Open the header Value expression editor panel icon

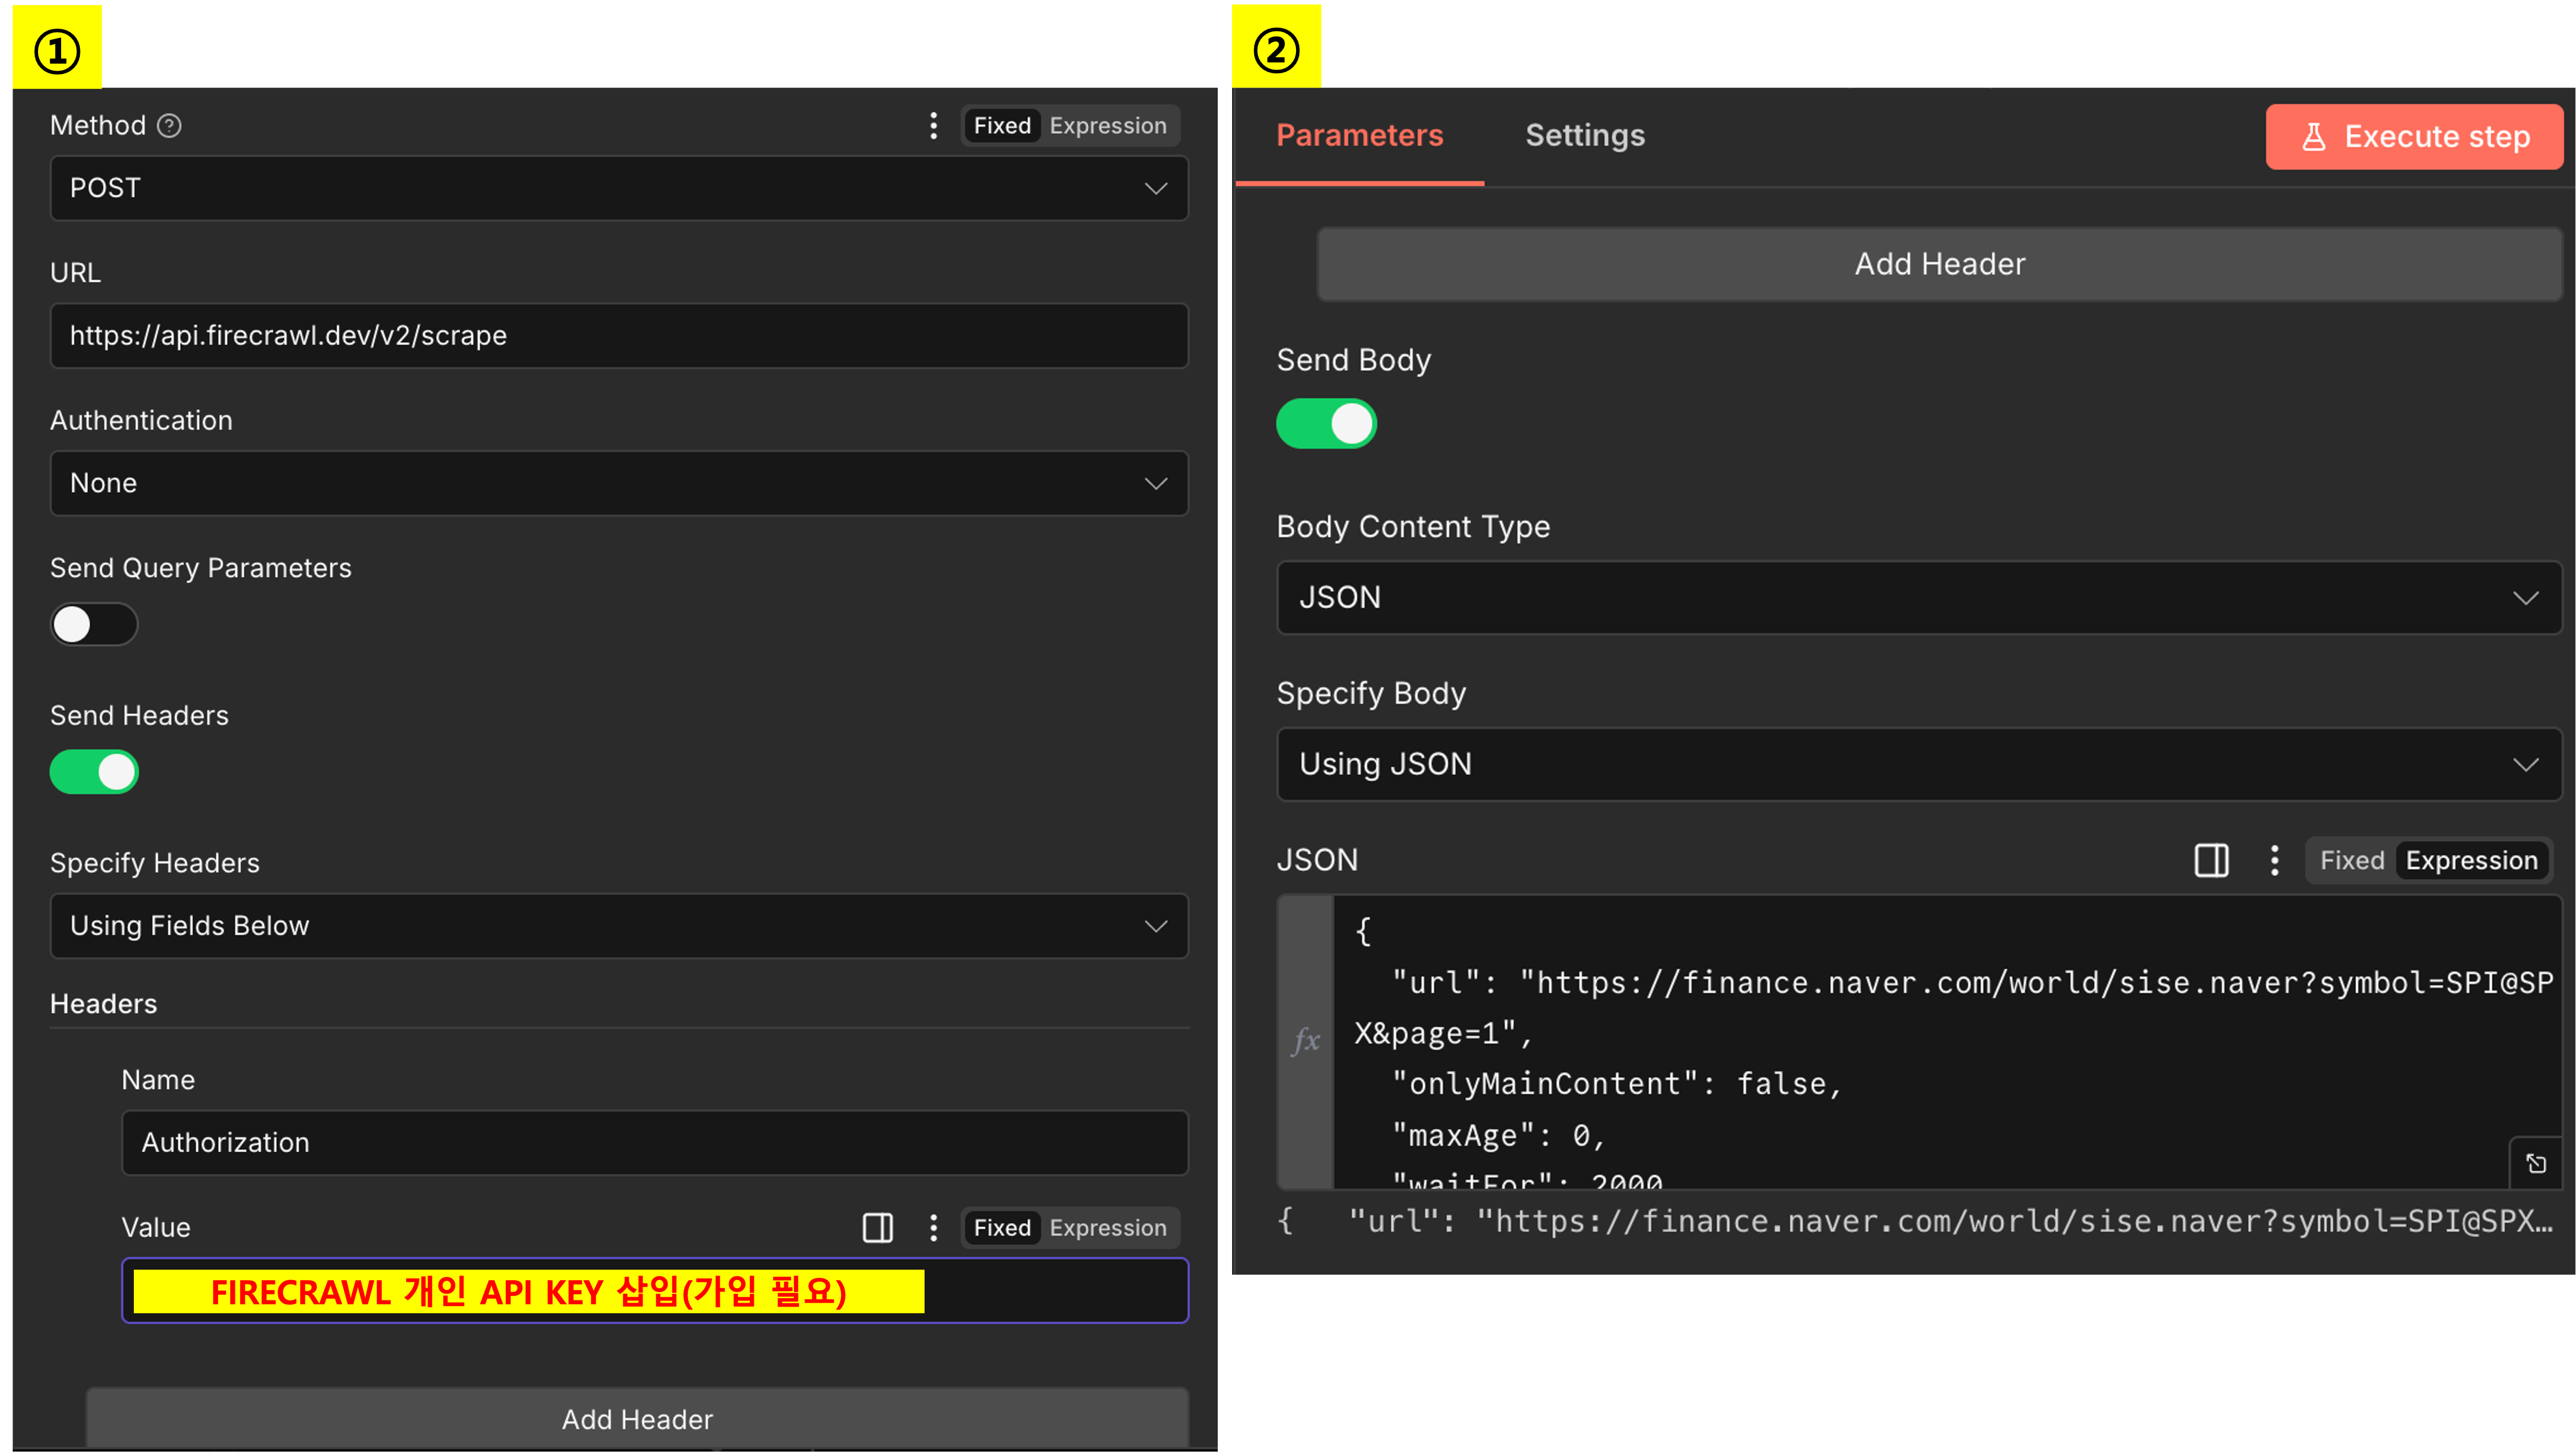(877, 1227)
